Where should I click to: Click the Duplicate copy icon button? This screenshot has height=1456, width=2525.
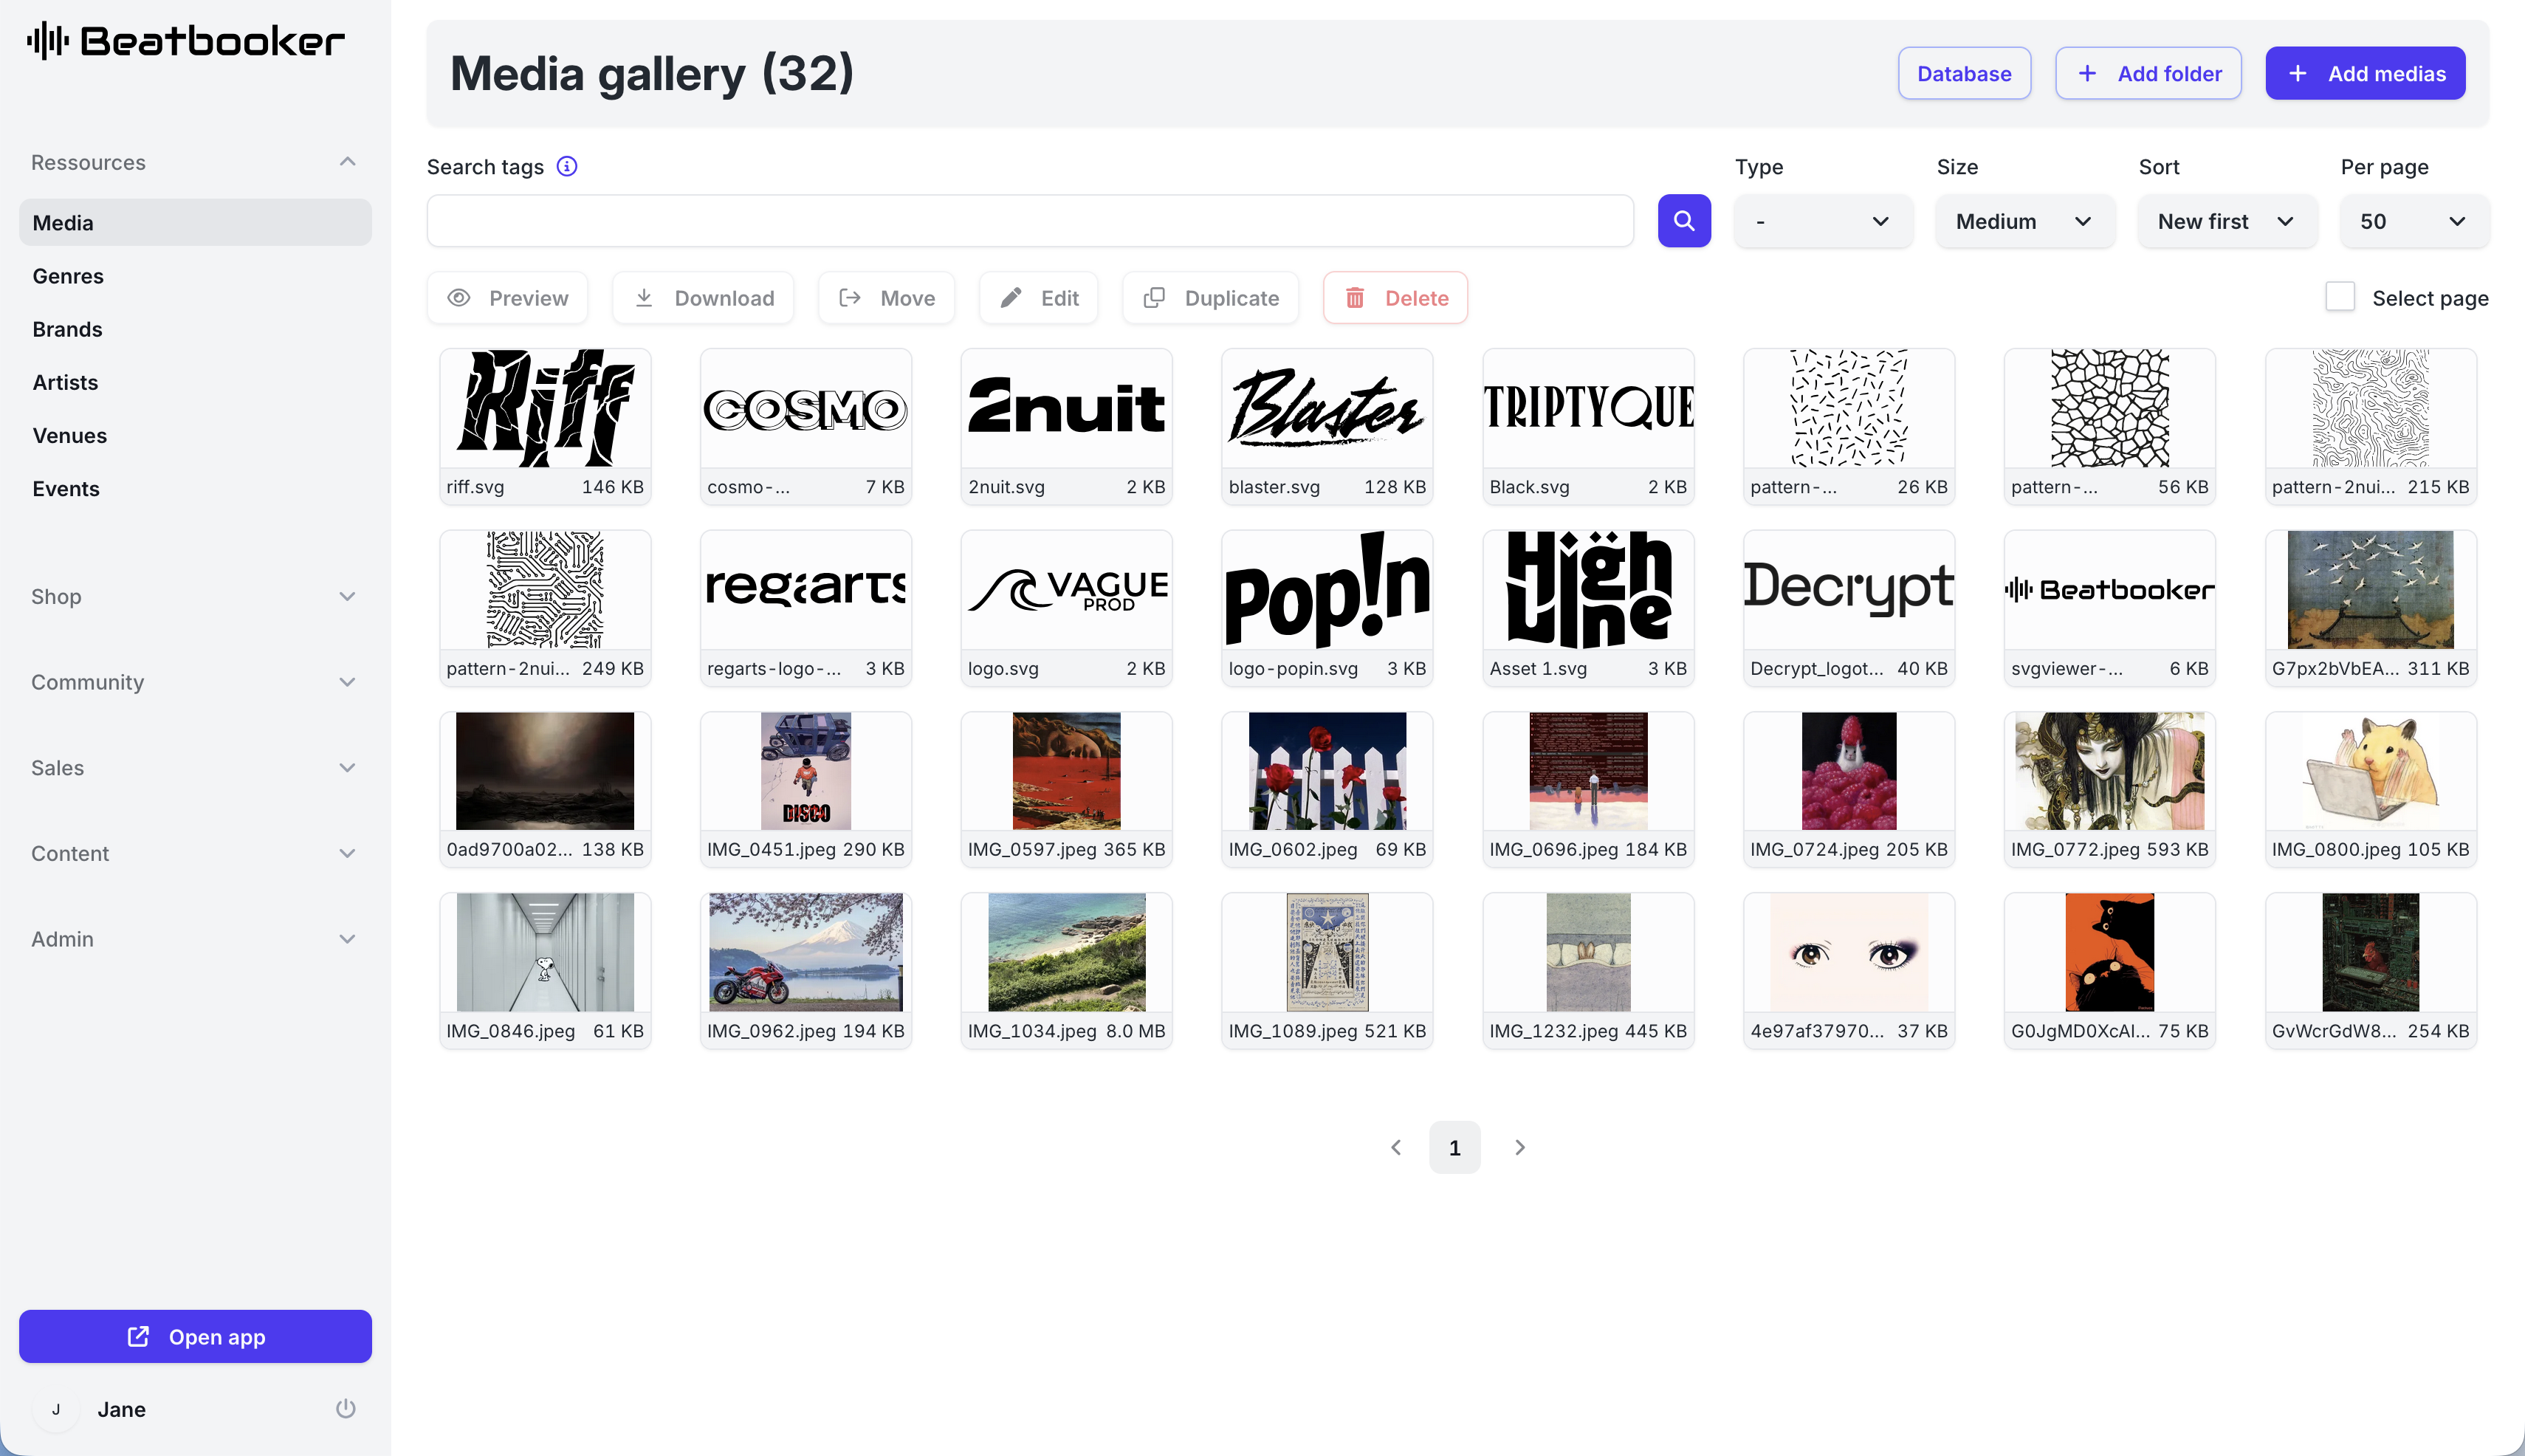[x=1210, y=298]
